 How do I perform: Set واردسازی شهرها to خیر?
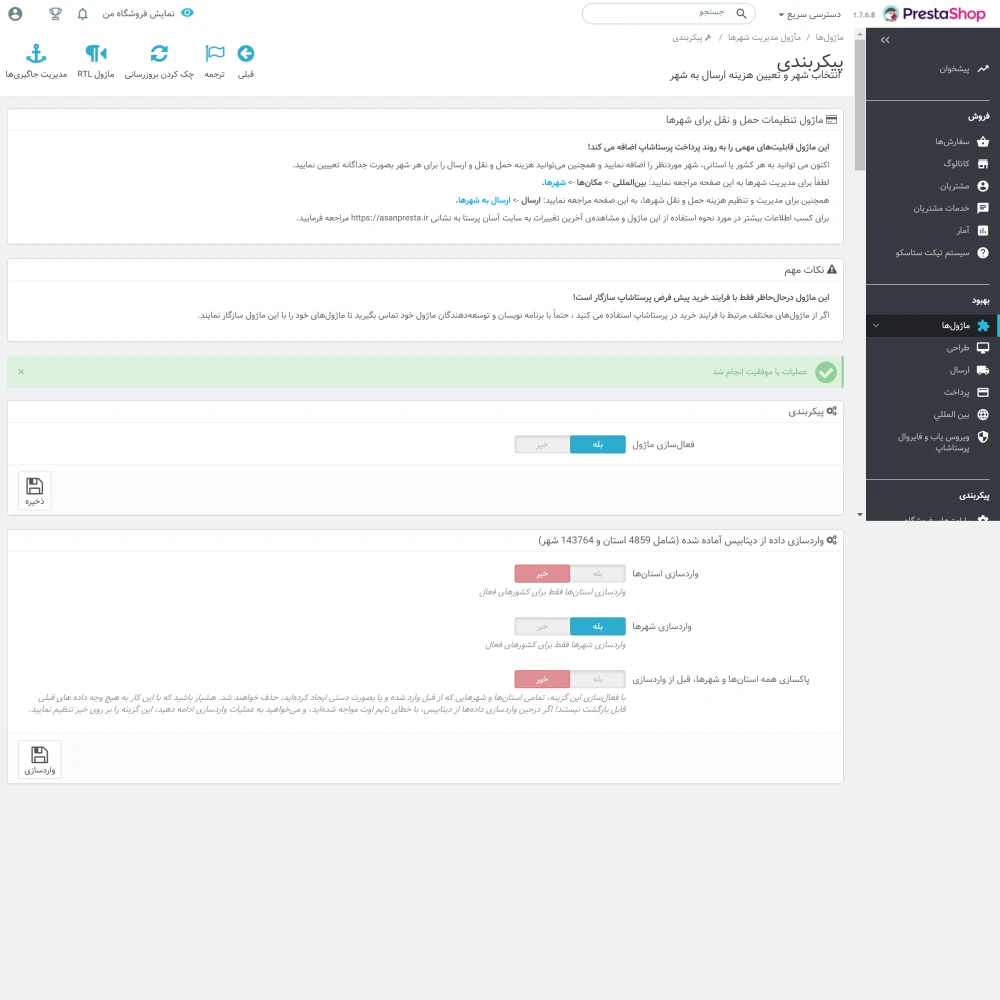click(542, 626)
